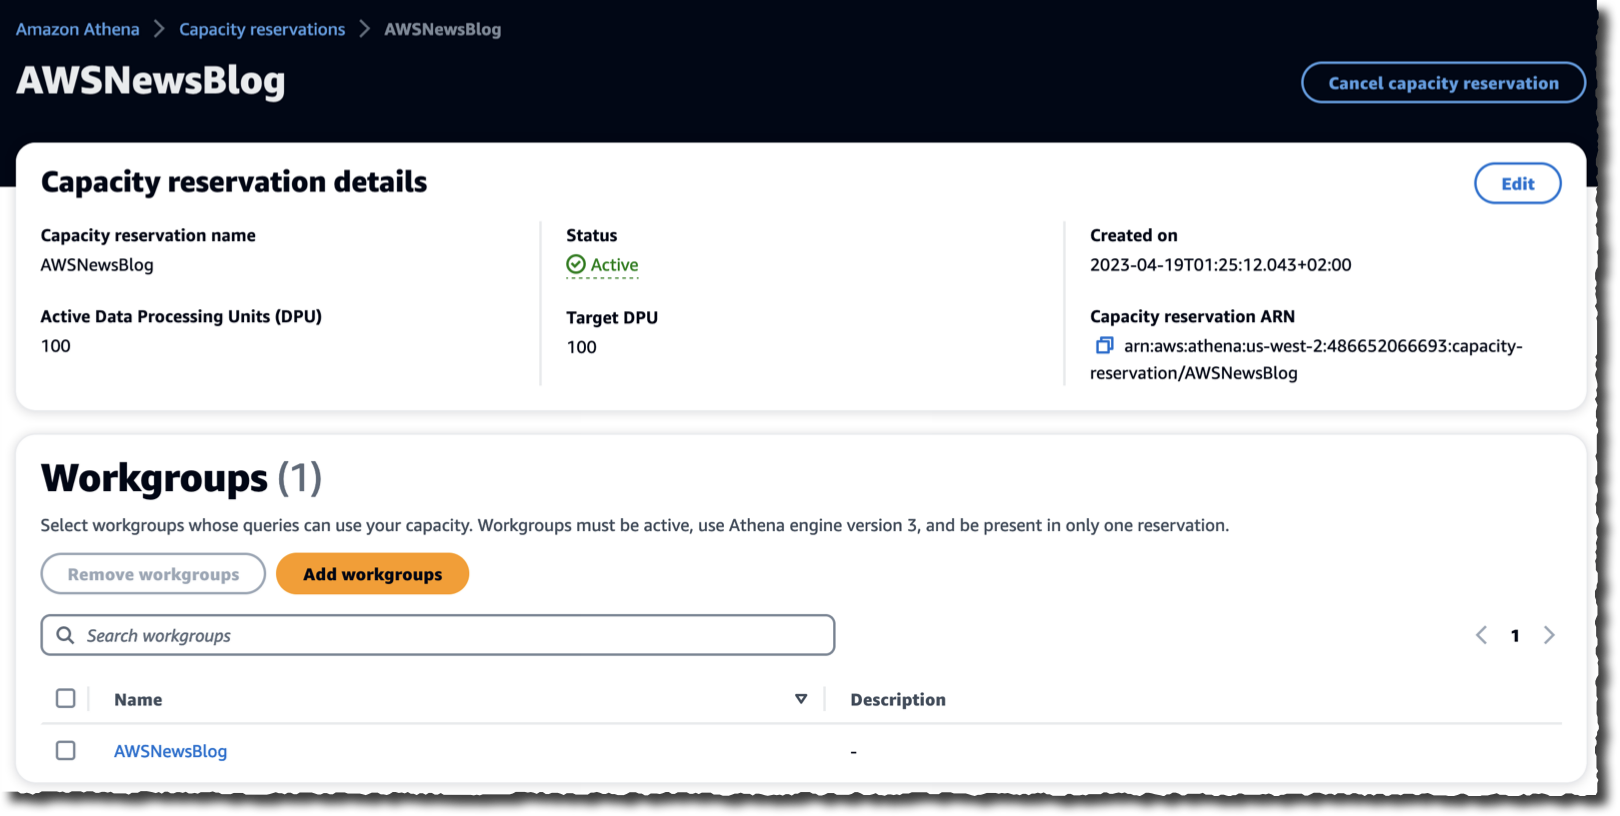Click the green Active status checkmark icon
Viewport: 1620px width, 816px height.
point(576,265)
